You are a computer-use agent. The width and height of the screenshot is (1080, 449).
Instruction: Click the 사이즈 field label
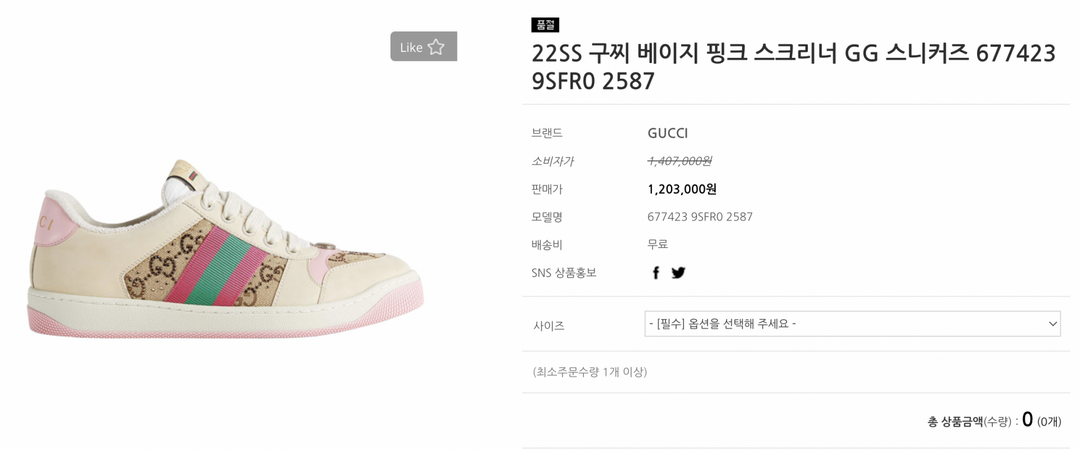pyautogui.click(x=549, y=325)
